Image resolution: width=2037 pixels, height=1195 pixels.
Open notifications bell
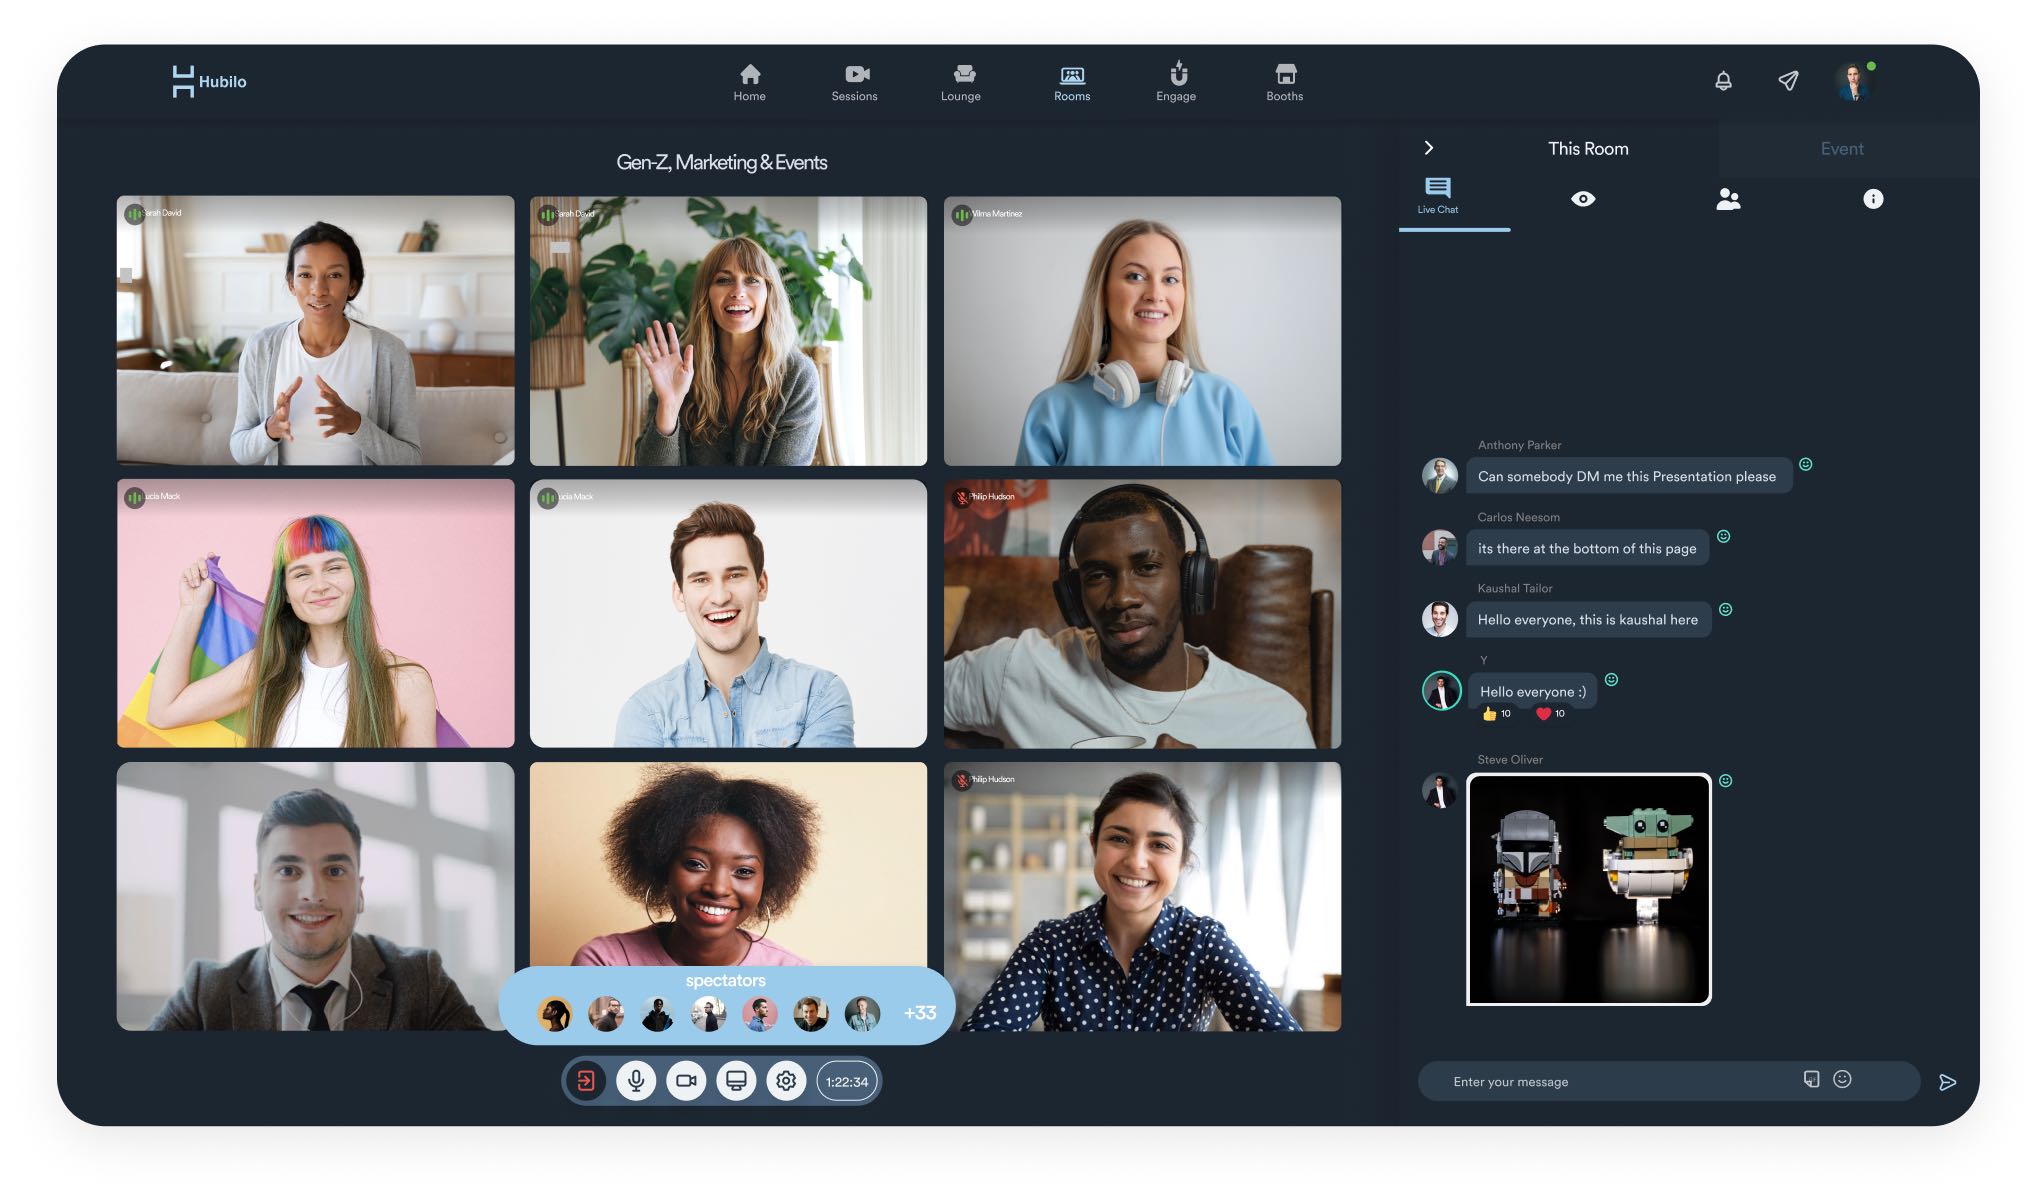pyautogui.click(x=1723, y=81)
